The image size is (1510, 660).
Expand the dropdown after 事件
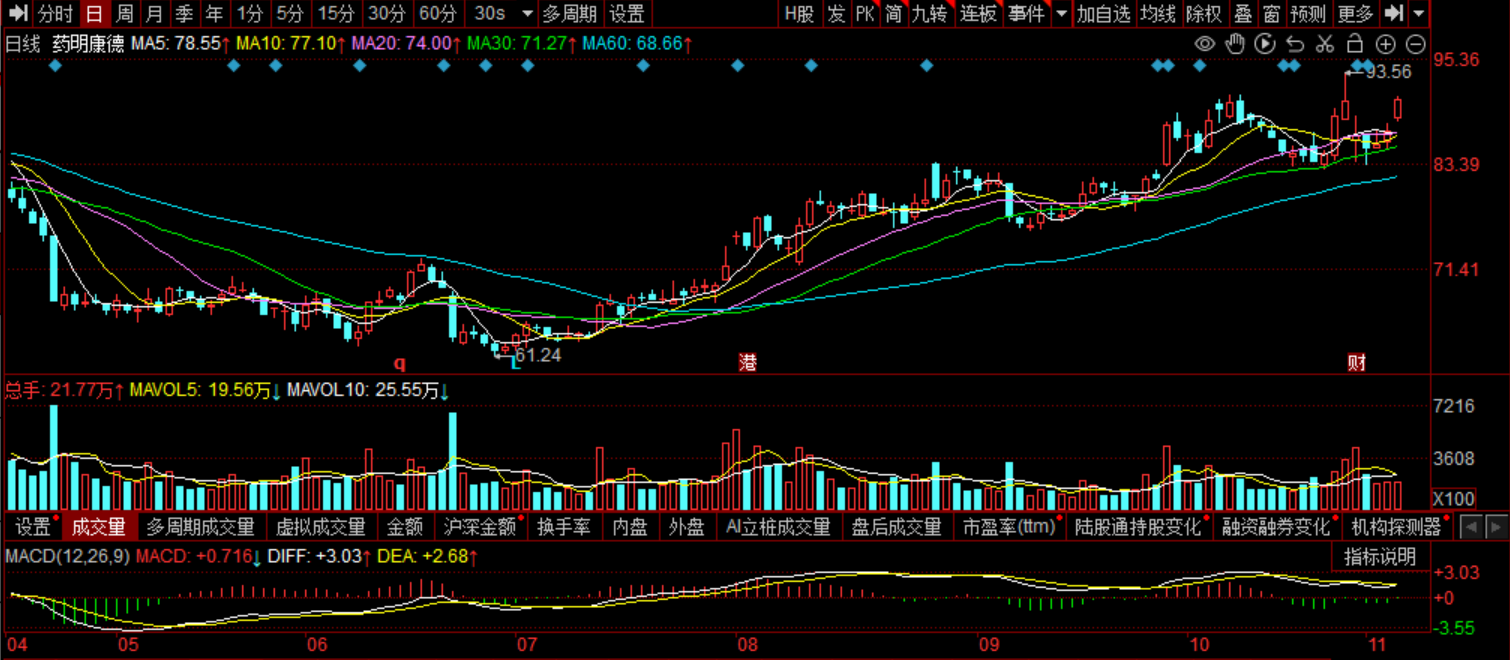pos(1060,14)
